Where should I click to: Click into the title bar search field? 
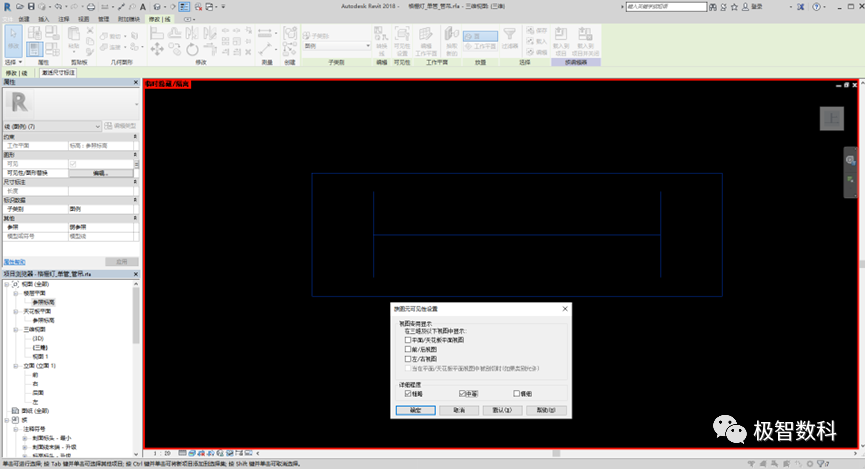point(666,7)
